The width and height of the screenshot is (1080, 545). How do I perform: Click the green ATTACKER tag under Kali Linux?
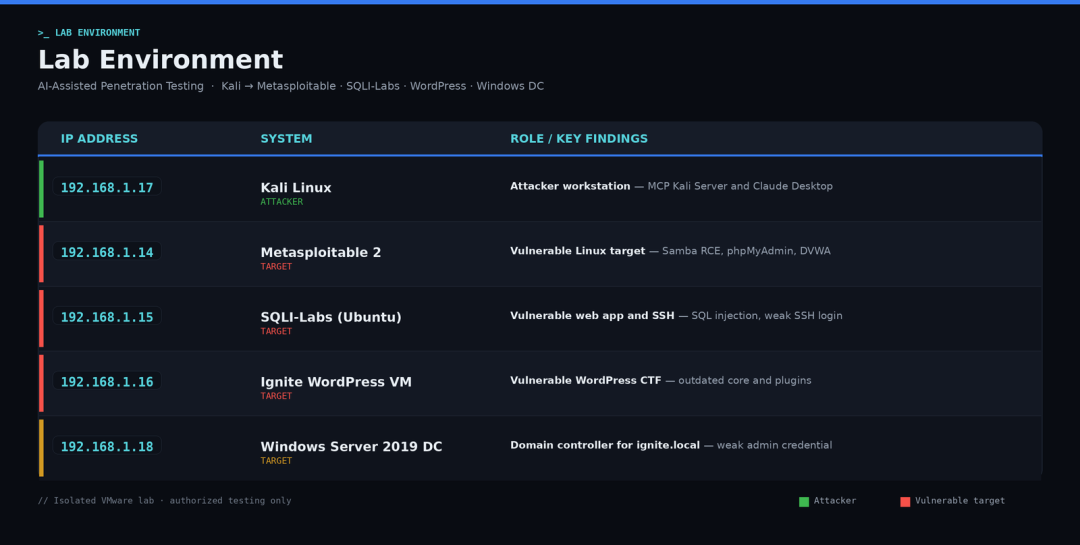[282, 202]
